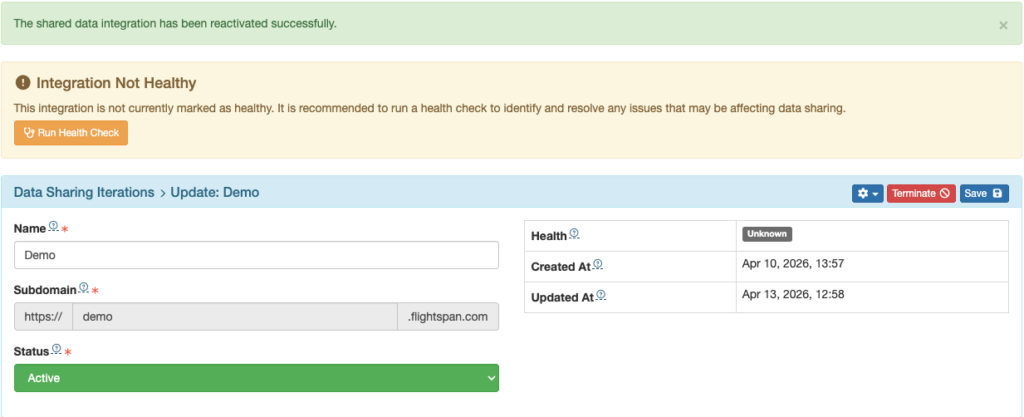The image size is (1024, 417).
Task: Click the Updated At help icon
Action: (x=600, y=296)
